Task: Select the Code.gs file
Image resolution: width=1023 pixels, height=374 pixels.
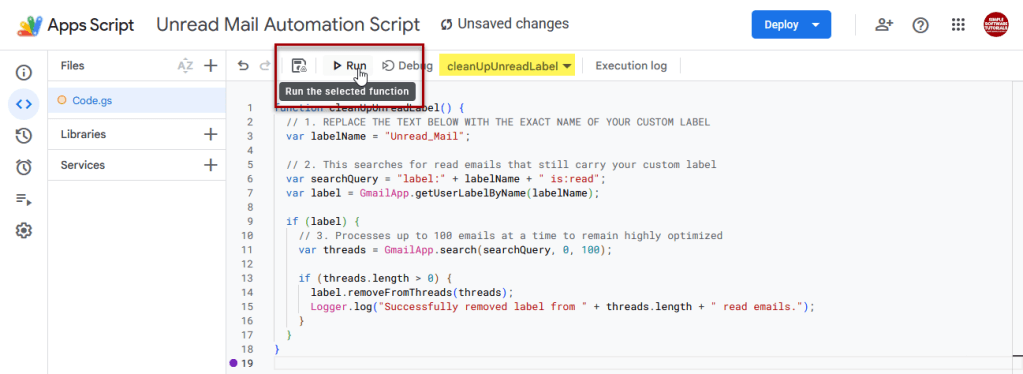Action: click(x=136, y=101)
